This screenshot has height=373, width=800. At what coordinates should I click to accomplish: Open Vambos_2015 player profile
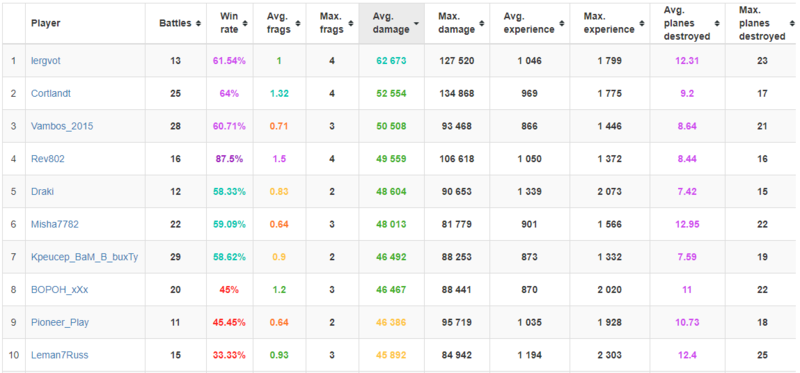pyautogui.click(x=62, y=126)
